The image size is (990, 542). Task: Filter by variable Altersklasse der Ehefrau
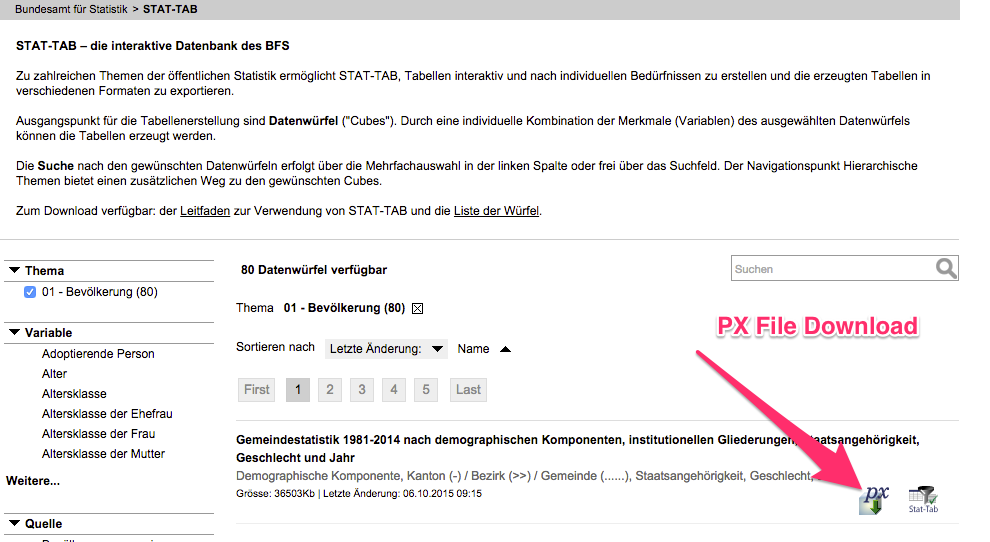tap(107, 414)
